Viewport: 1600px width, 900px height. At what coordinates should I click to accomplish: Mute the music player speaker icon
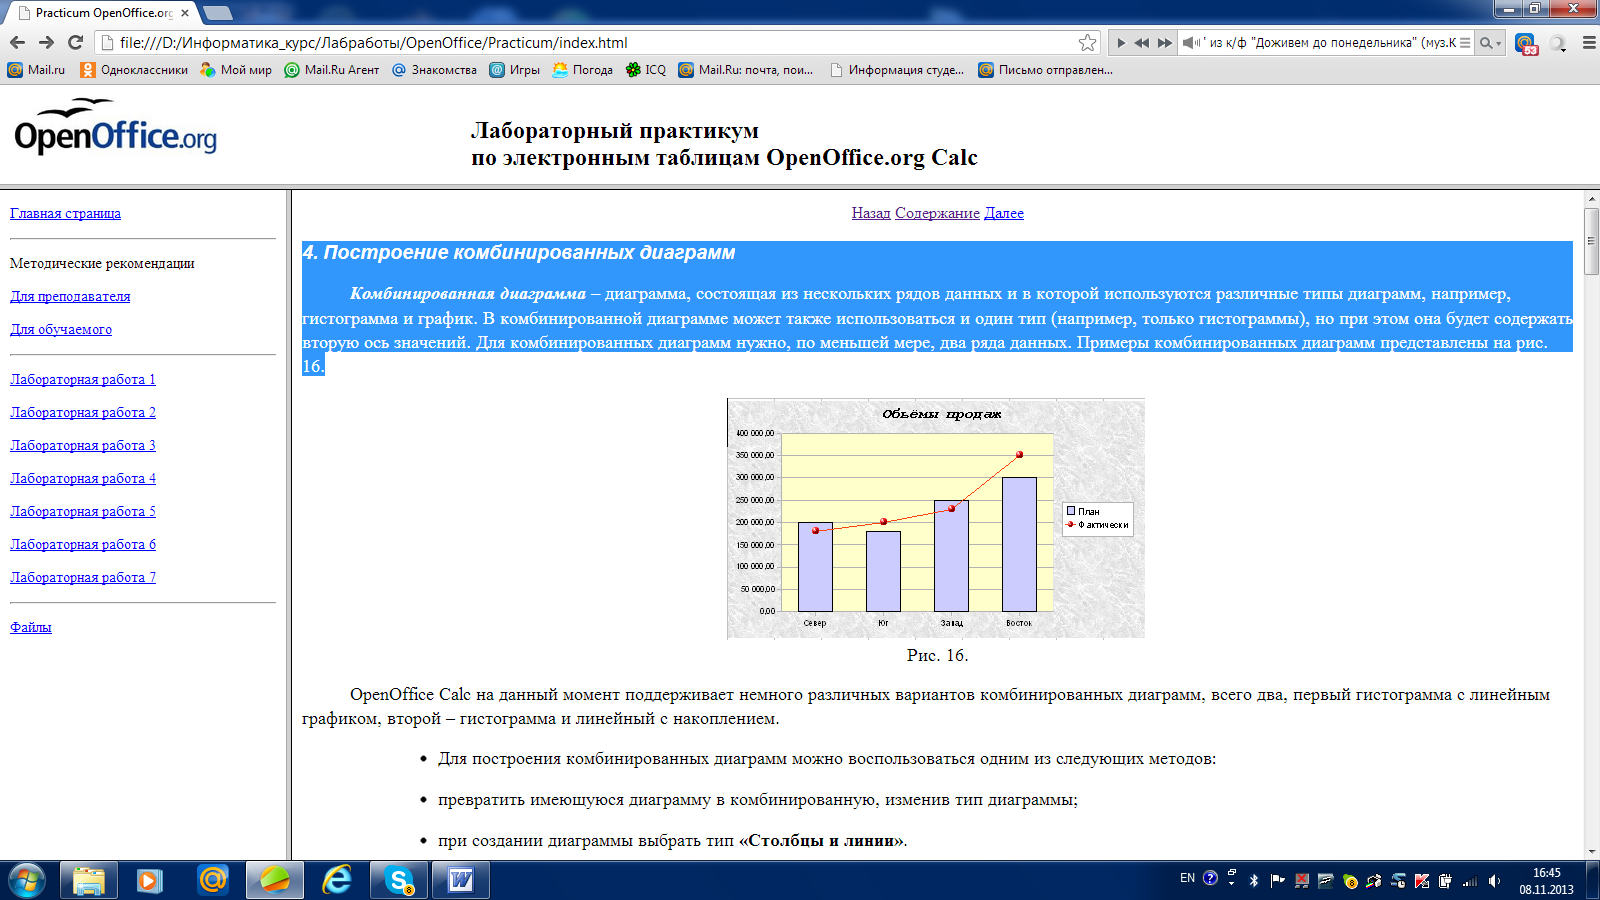(1192, 43)
